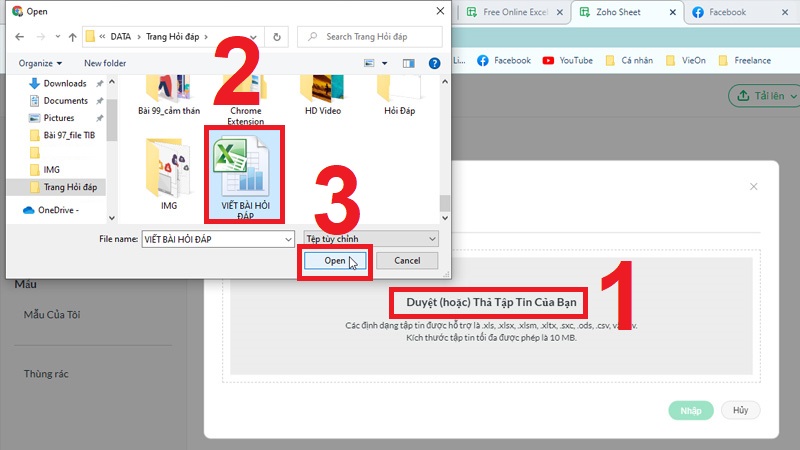
Task: Click the Open button
Action: (335, 261)
